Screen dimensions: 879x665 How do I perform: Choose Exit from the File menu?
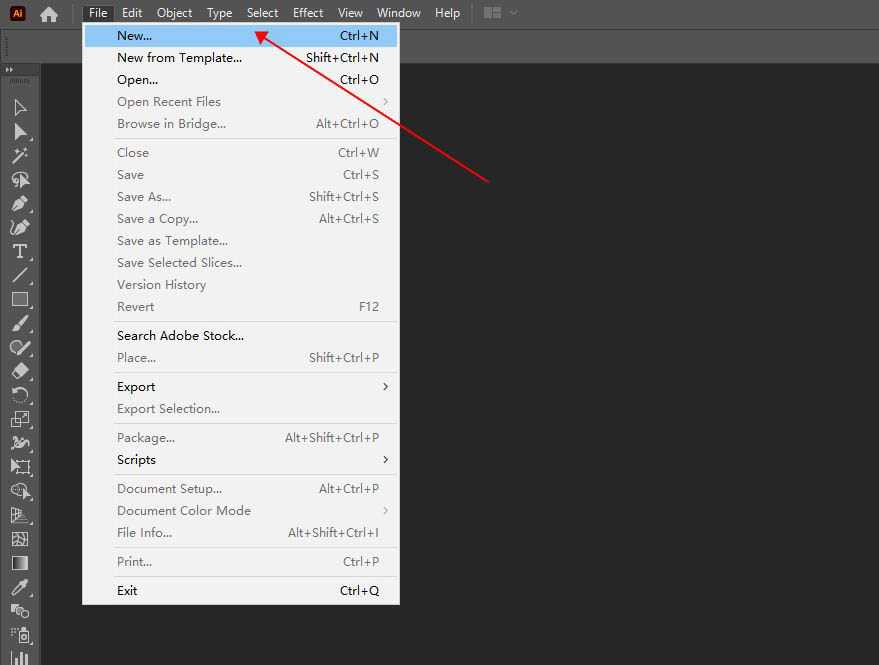(x=127, y=591)
